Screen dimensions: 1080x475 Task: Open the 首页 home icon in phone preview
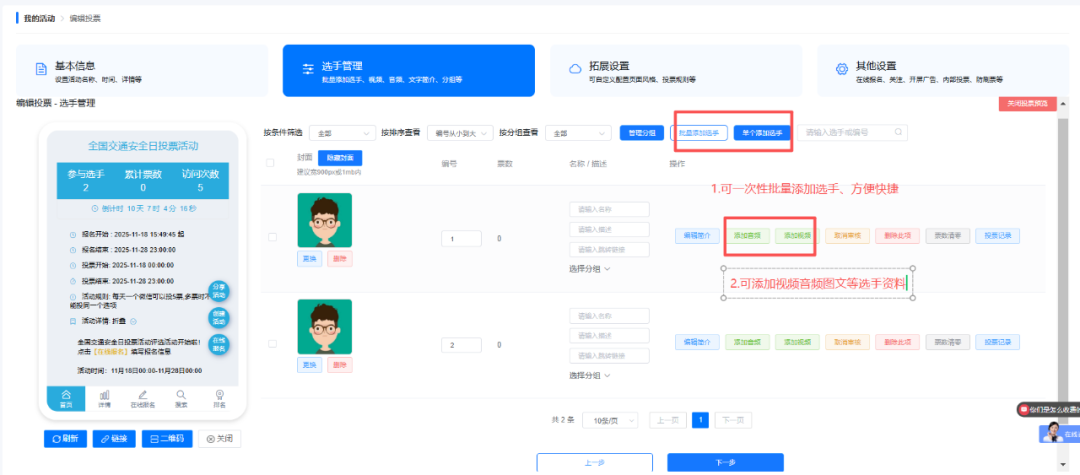[x=67, y=397]
